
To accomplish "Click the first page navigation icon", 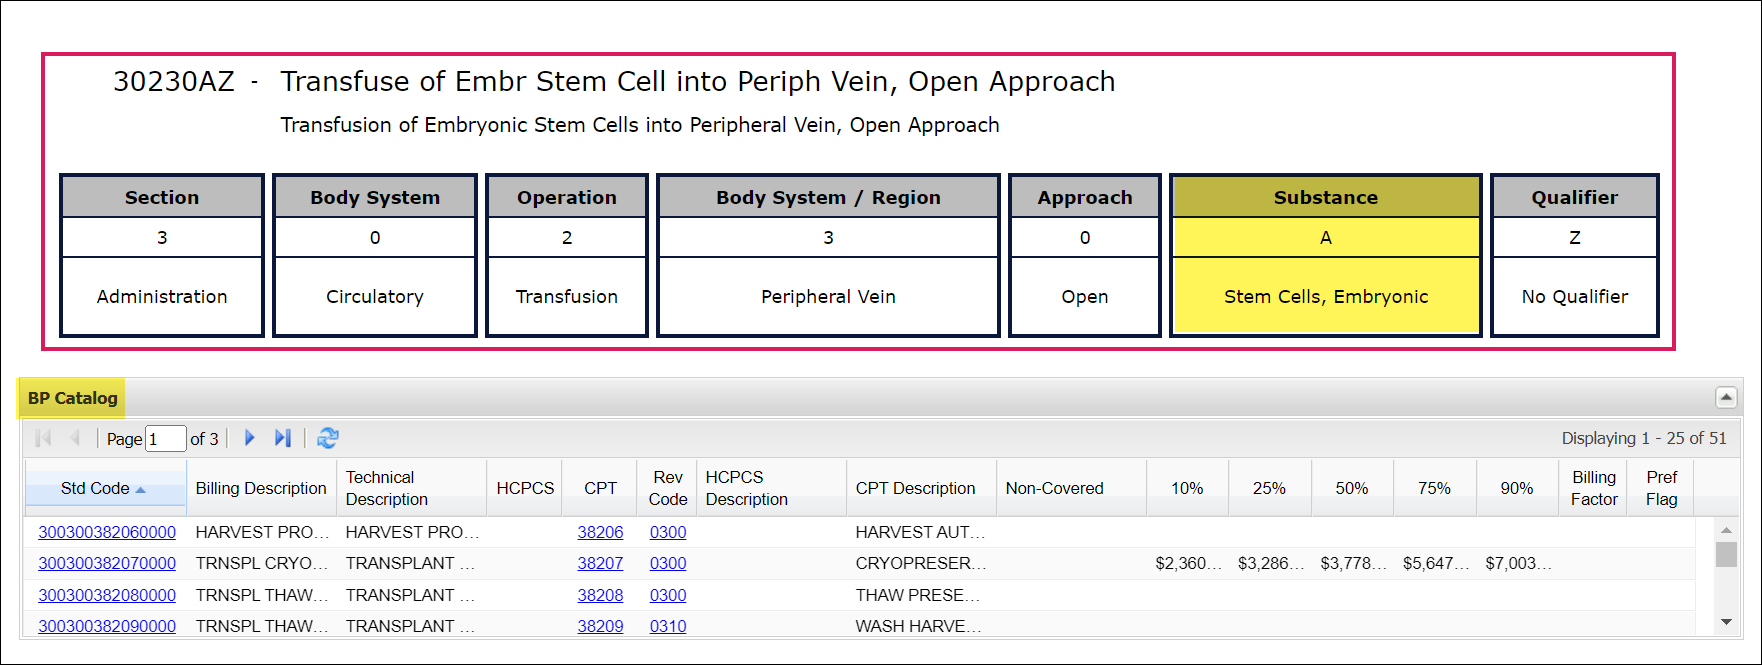I will (x=43, y=438).
